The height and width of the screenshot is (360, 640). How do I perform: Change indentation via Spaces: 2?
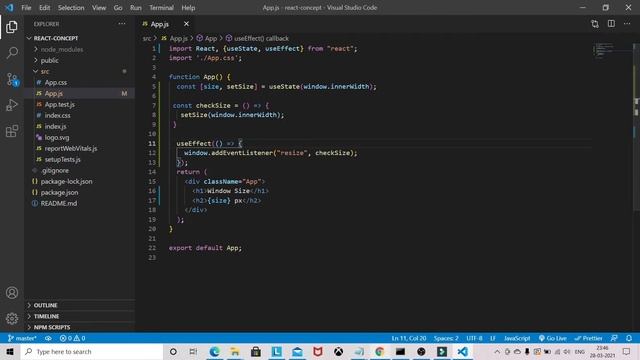[x=446, y=338]
